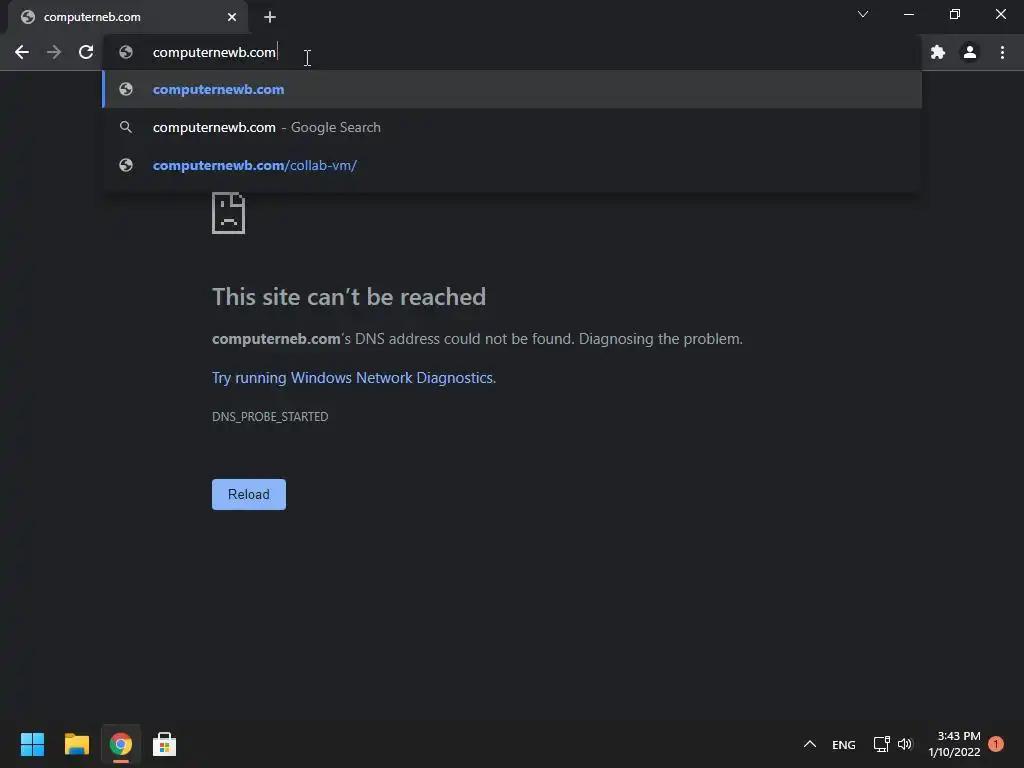Screen dimensions: 1024x768
Task: Open a new tab with plus button
Action: click(270, 17)
